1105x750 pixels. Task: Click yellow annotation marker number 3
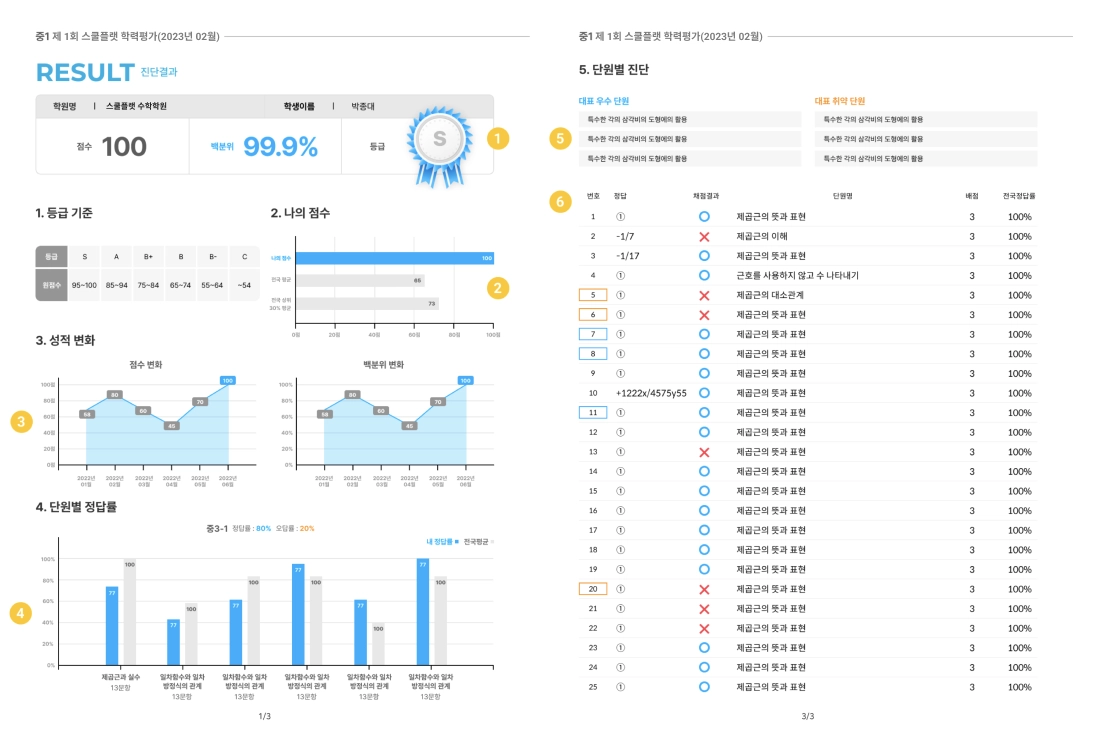(21, 422)
